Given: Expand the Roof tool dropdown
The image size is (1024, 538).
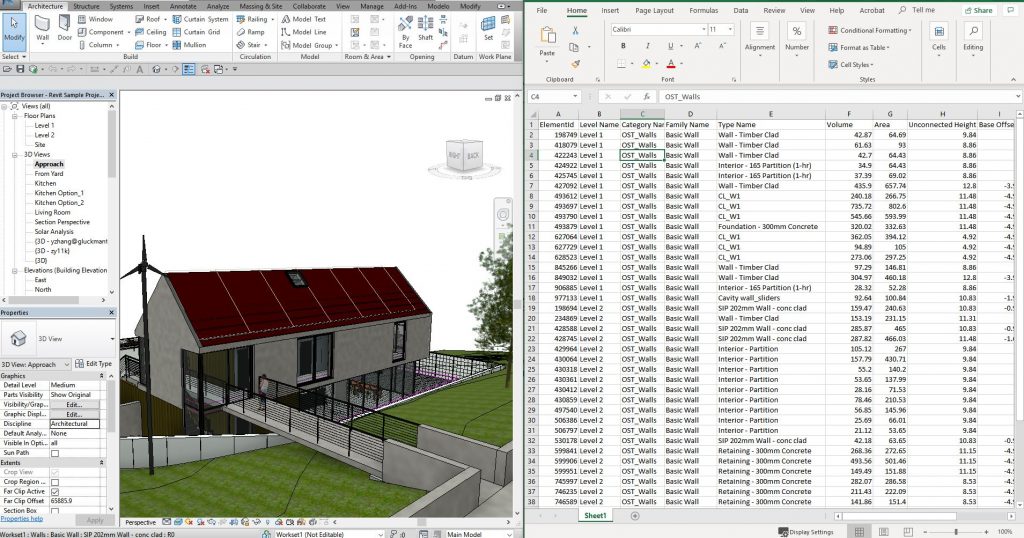Looking at the screenshot, I should pos(166,20).
